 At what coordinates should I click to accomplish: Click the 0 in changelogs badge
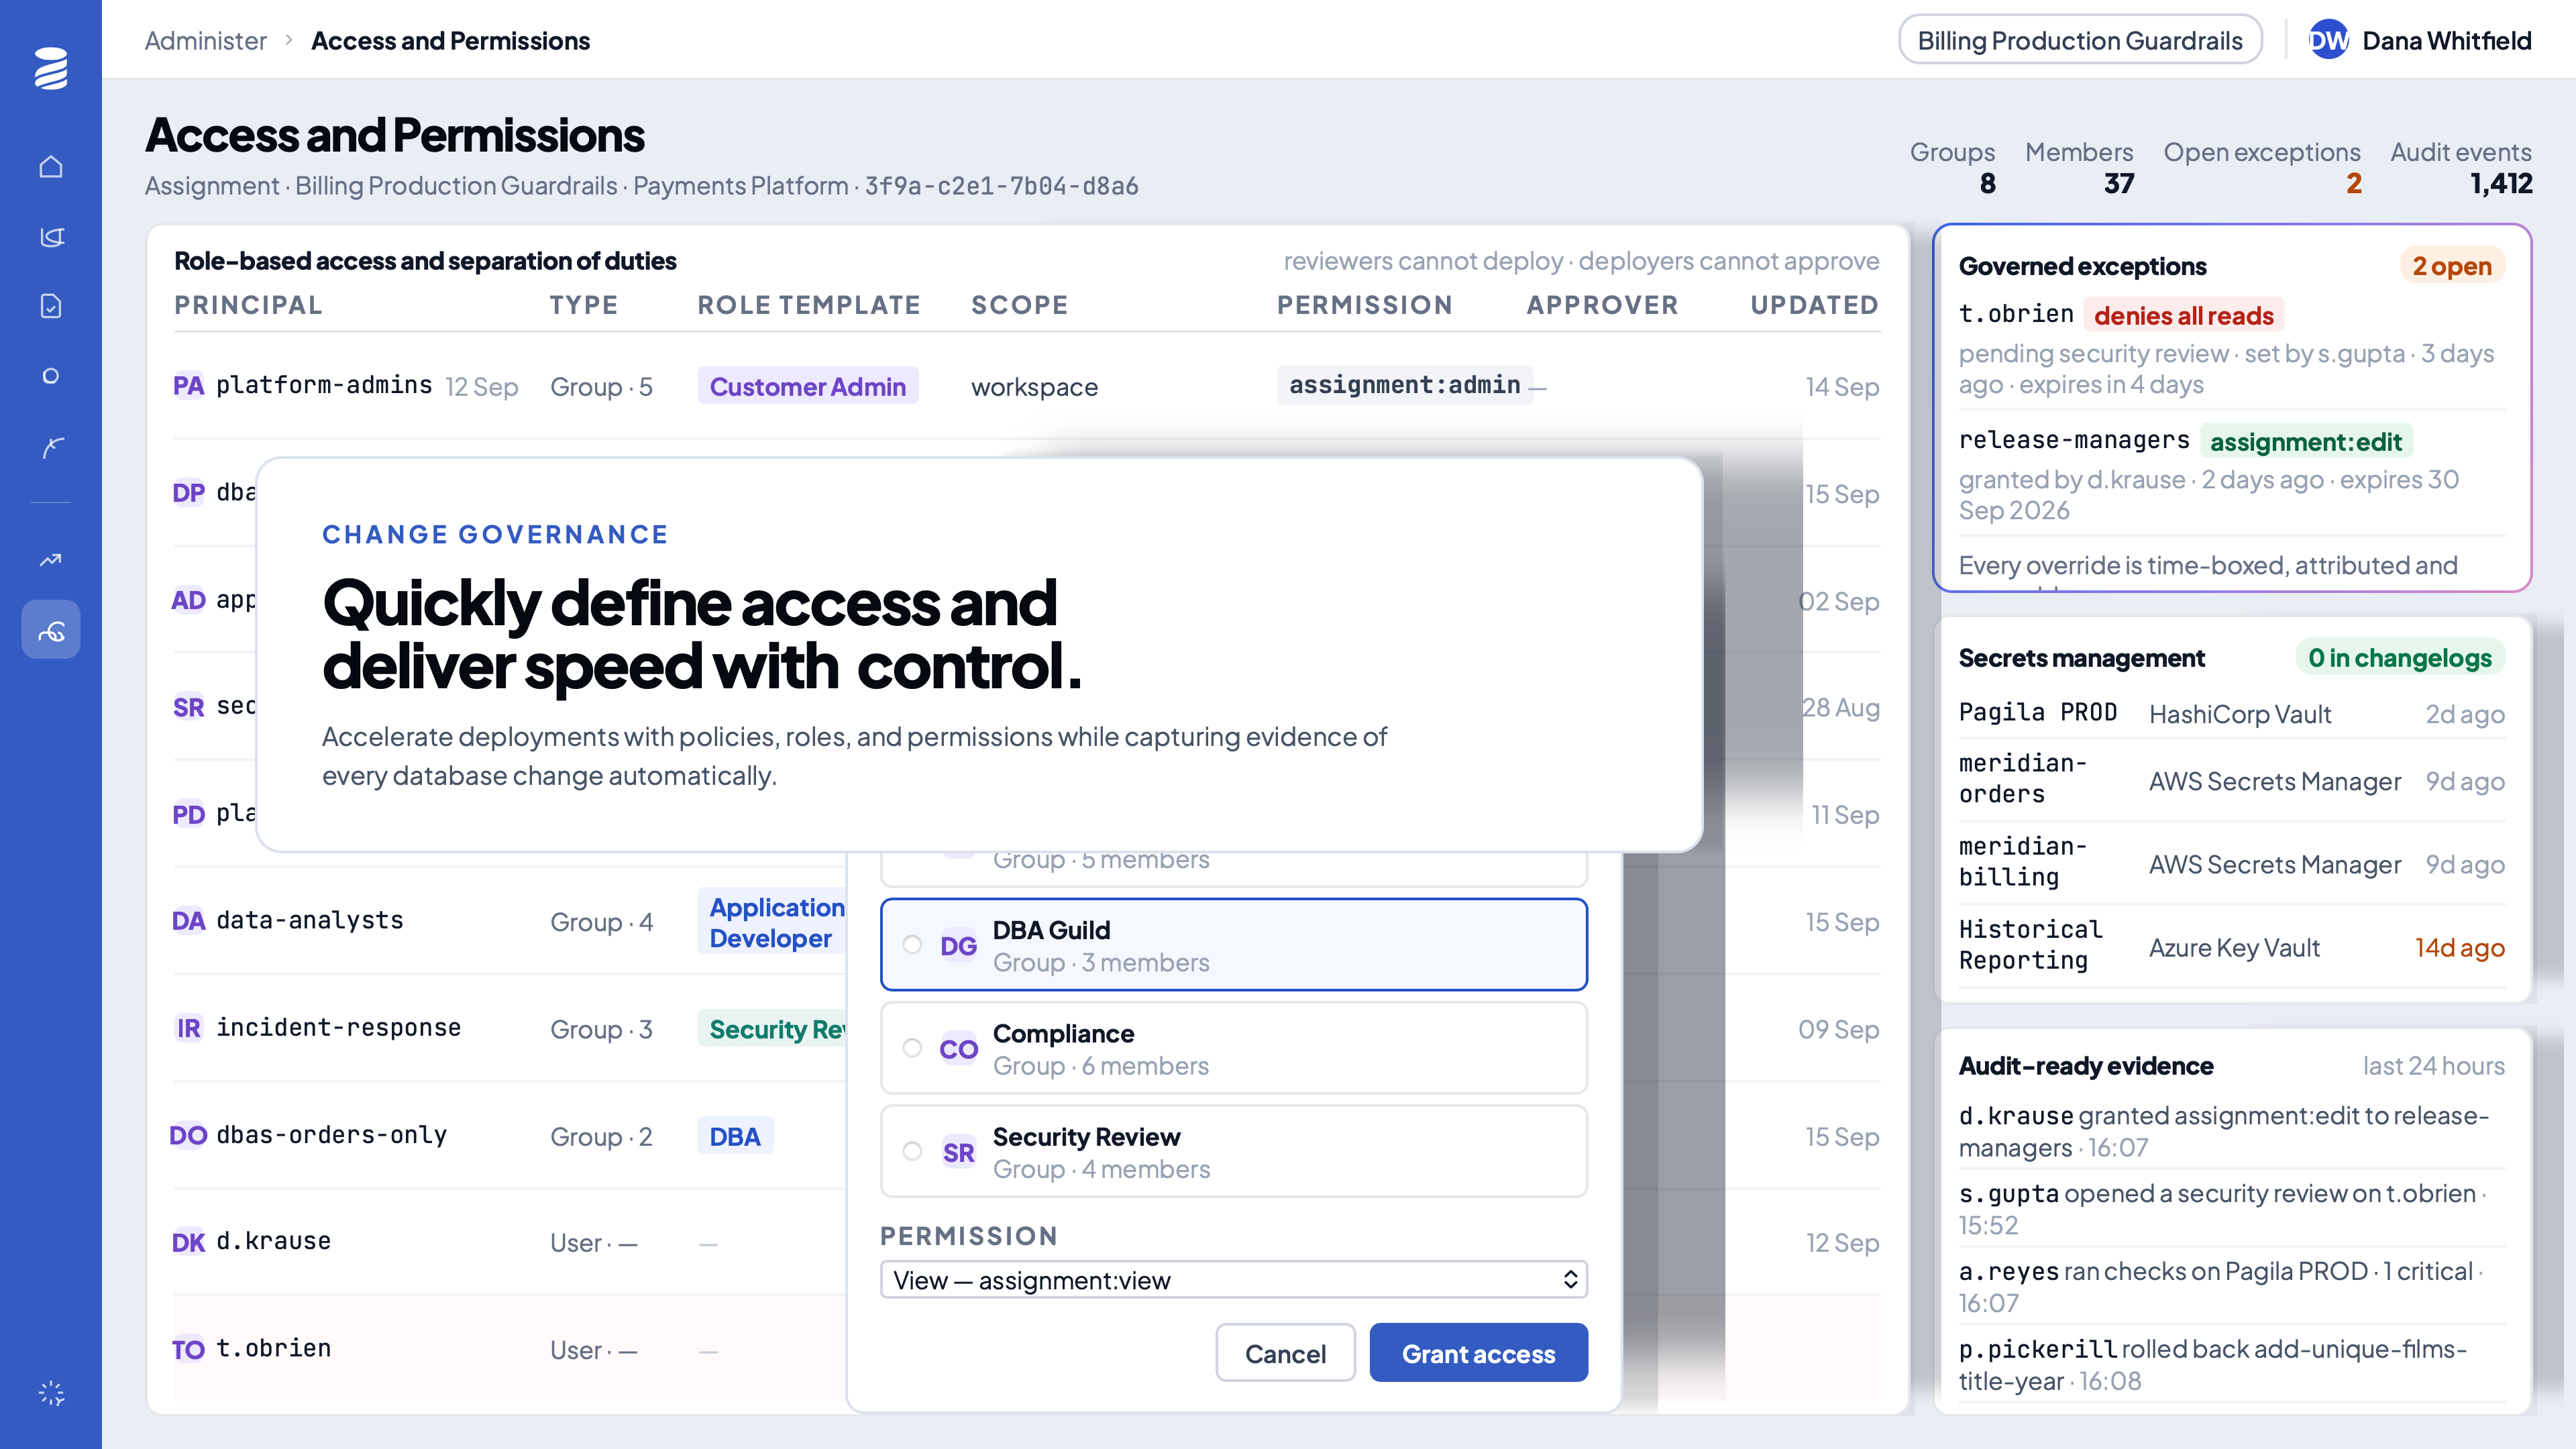2399,657
